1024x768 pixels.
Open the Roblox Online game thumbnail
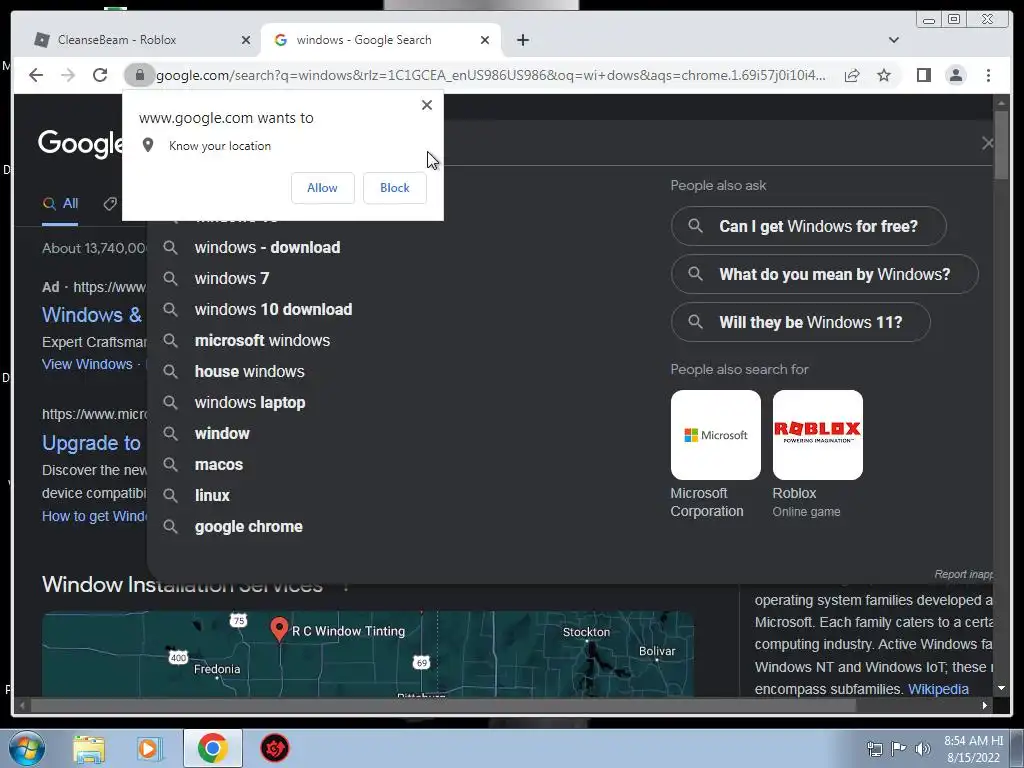818,435
